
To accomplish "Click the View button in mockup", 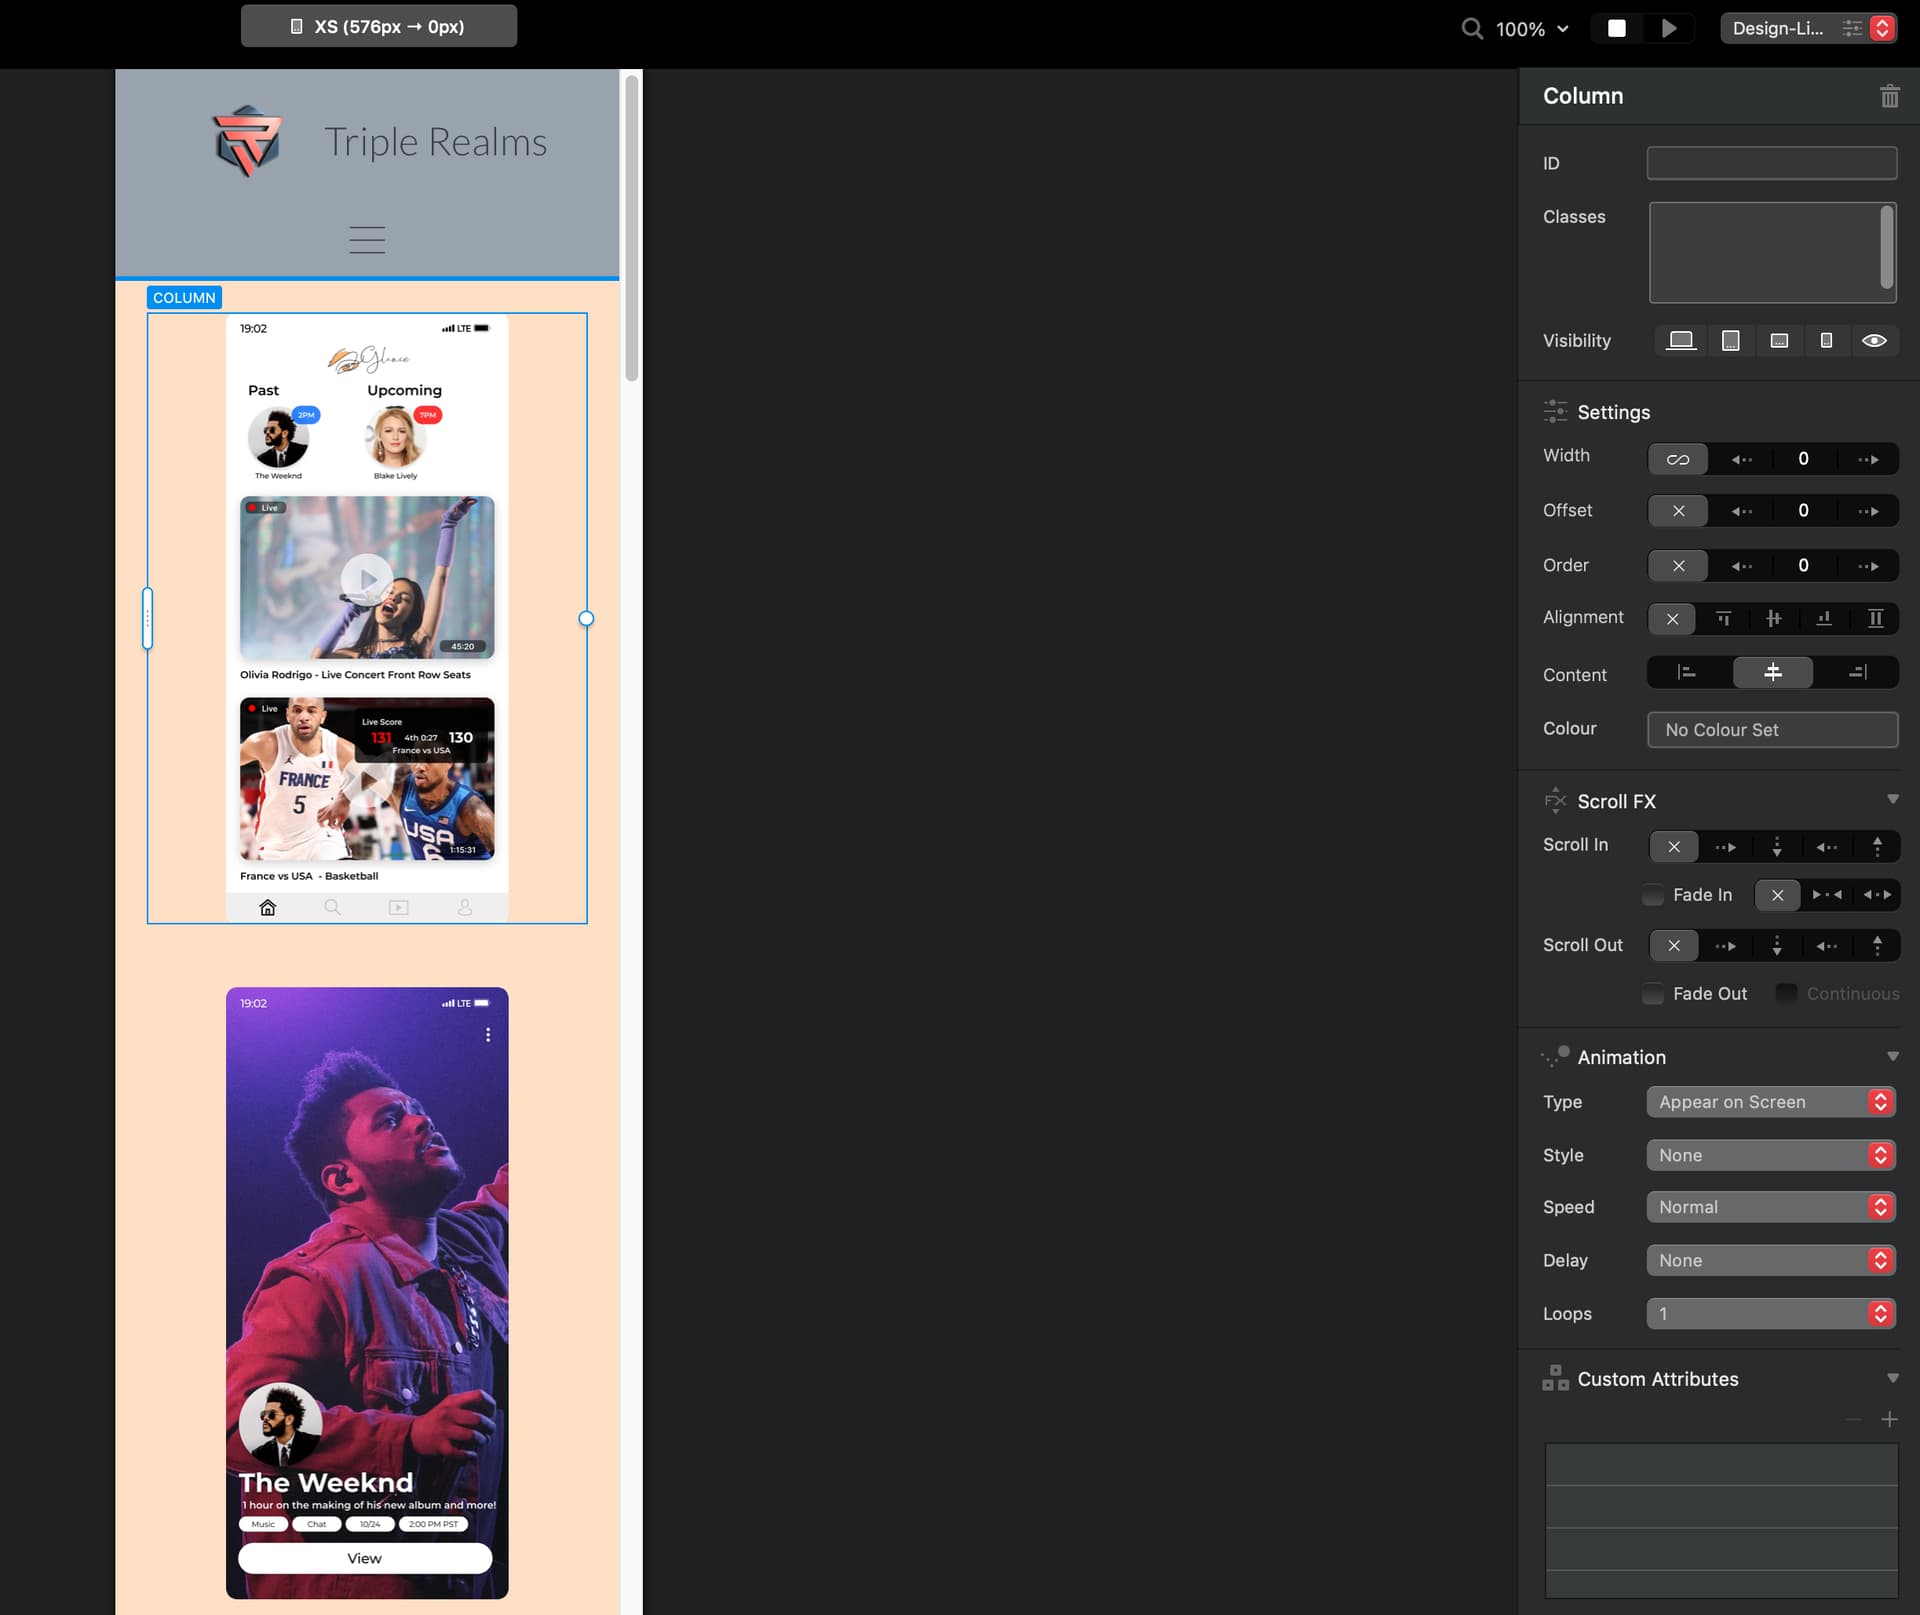I will point(365,1558).
